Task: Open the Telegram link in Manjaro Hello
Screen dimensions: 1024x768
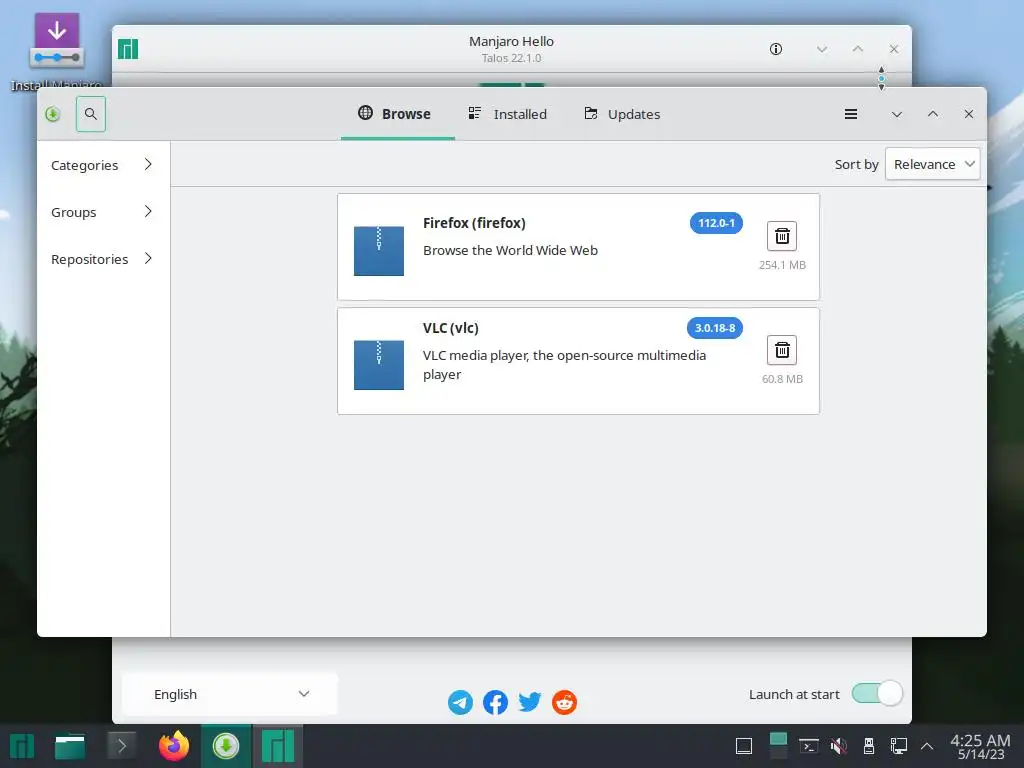Action: 460,703
